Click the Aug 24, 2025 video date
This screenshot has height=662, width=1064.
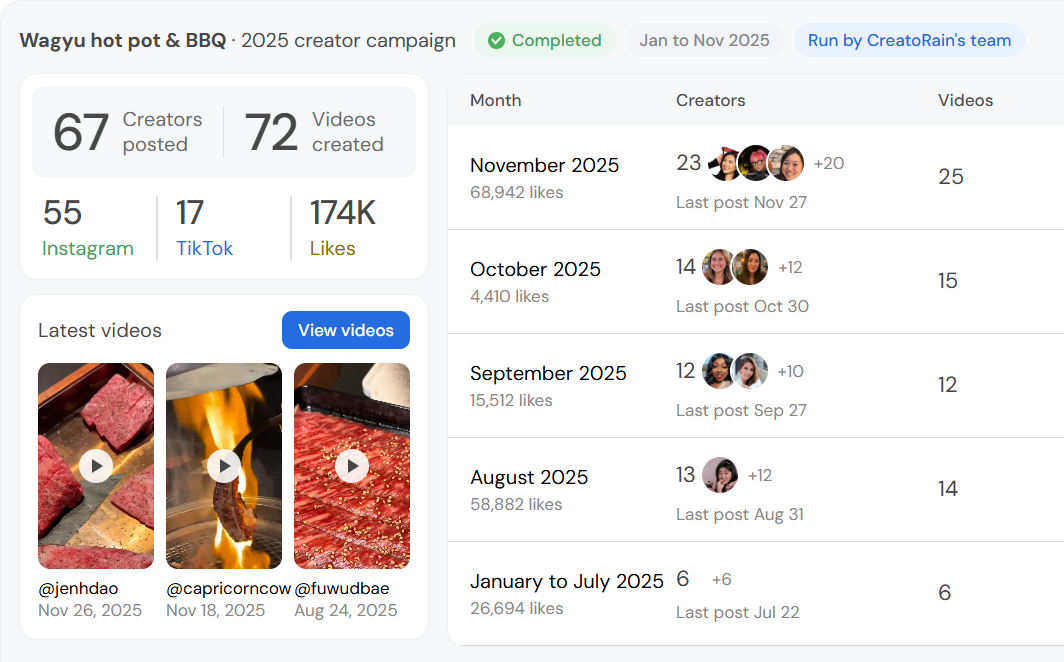tap(345, 610)
